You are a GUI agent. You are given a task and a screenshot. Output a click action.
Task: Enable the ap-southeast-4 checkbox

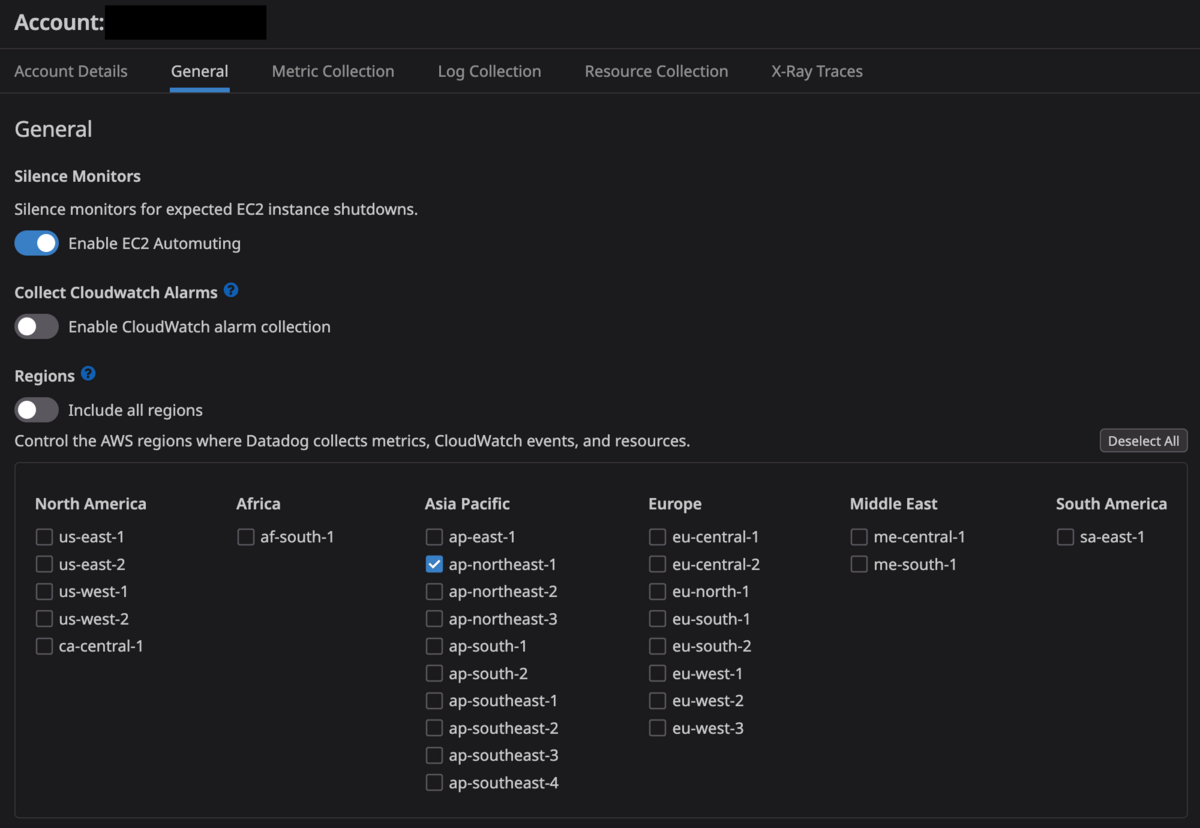coord(434,783)
